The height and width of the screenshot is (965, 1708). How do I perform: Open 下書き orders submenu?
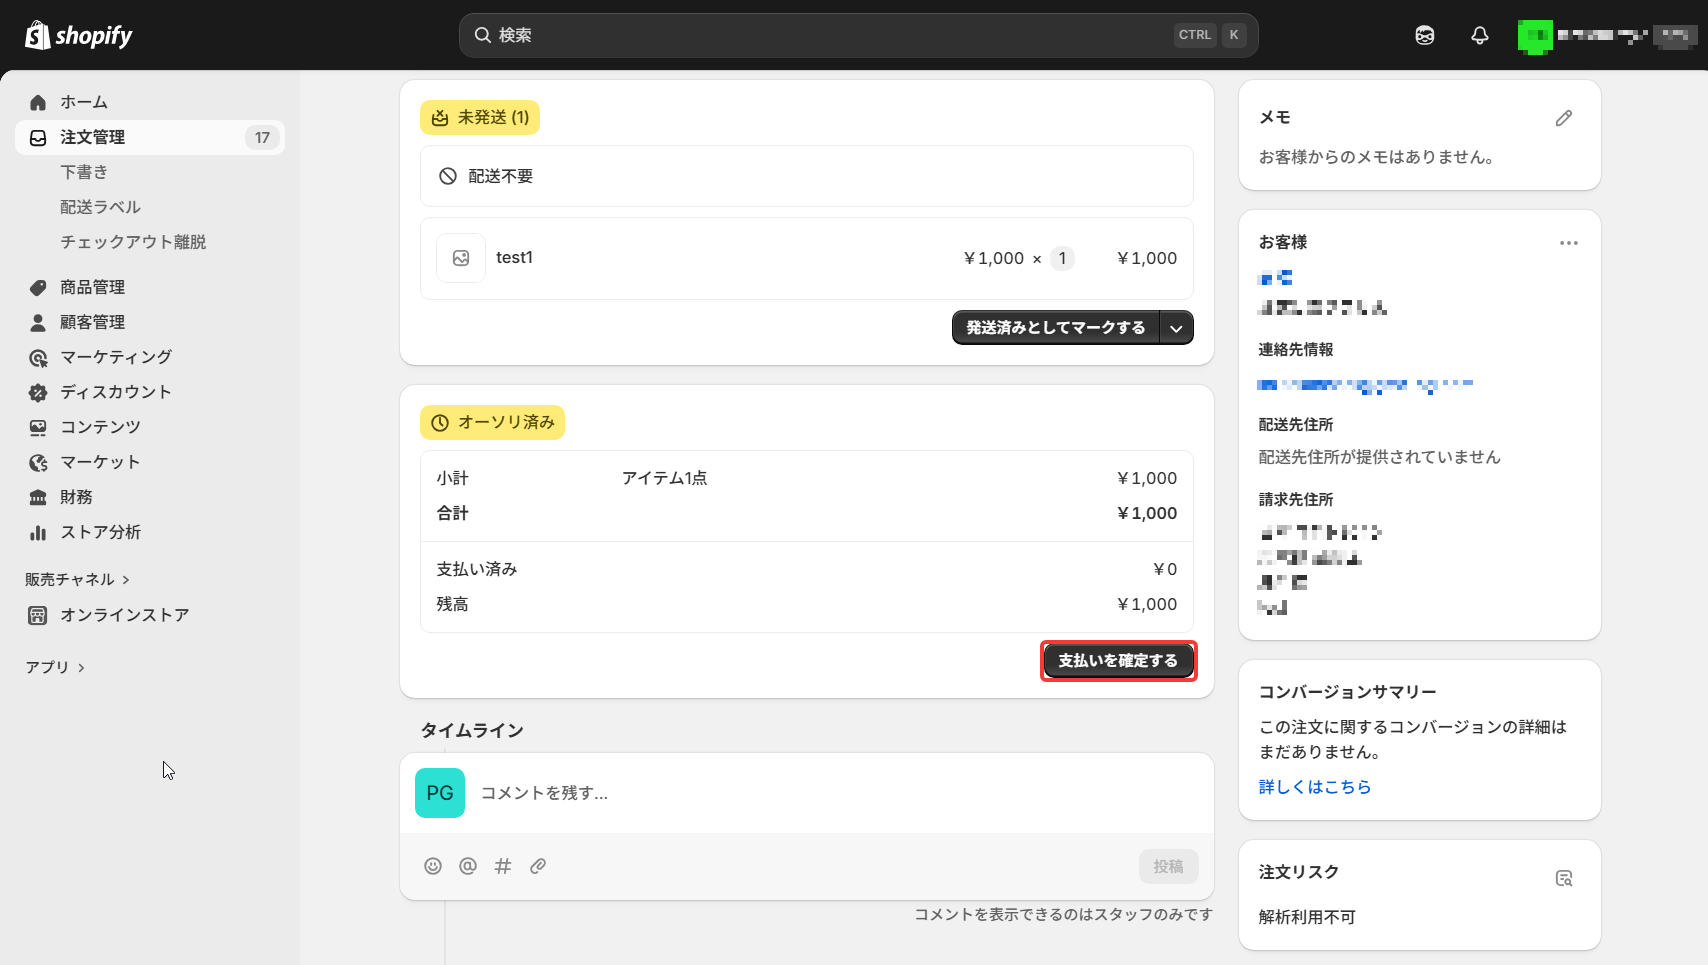(84, 172)
